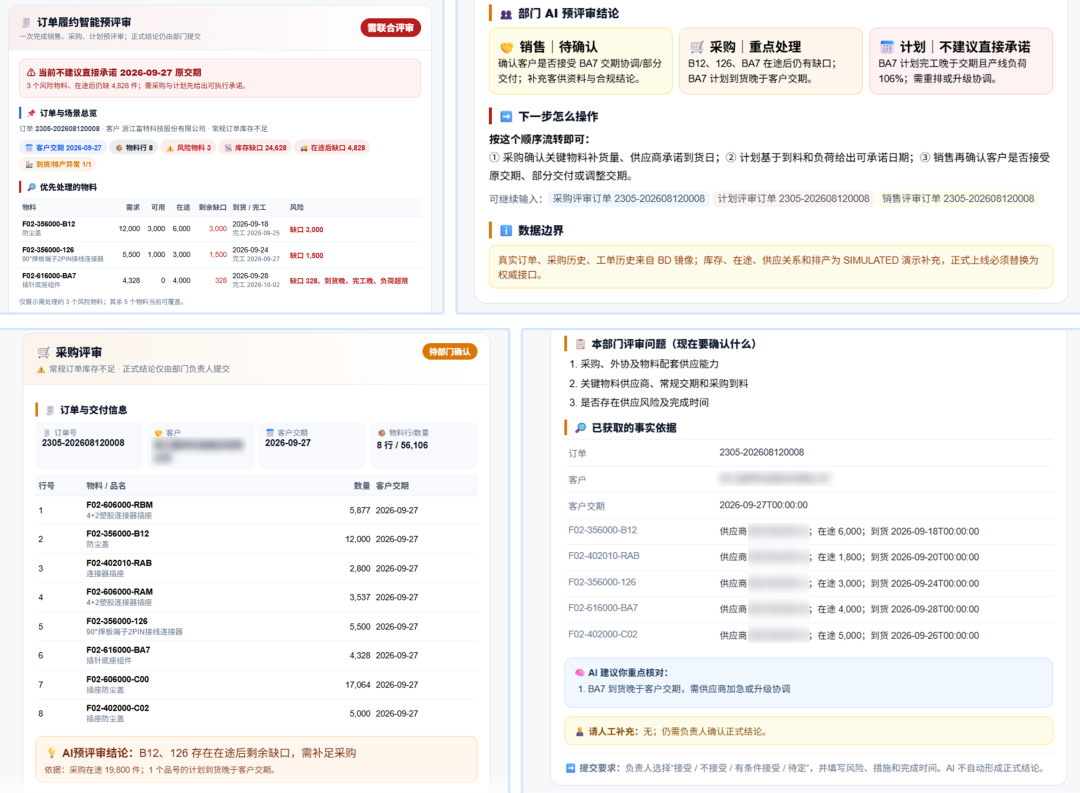Click the orange 待部门确认 badge
Screen dimensions: 1080x793
[450, 351]
